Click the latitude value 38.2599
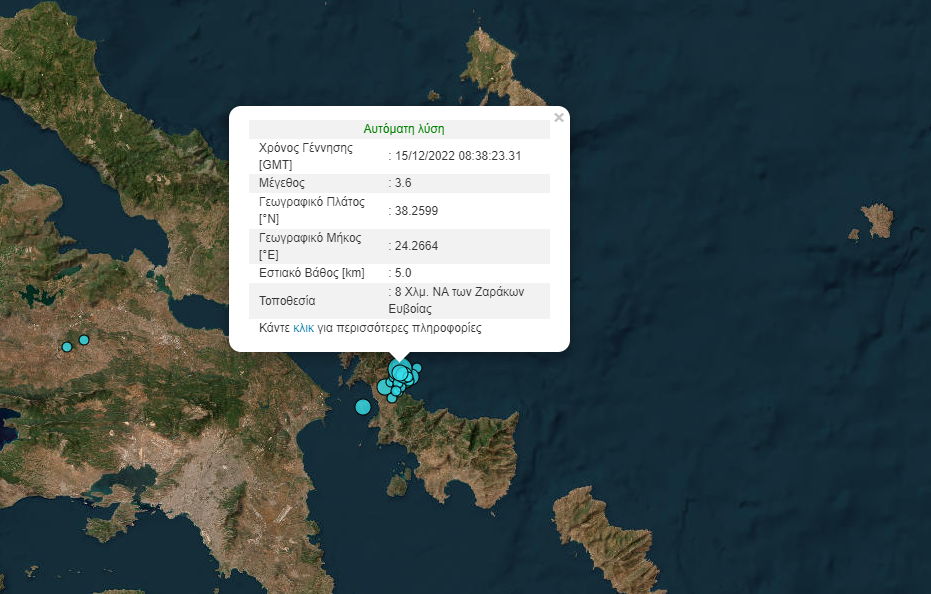The height and width of the screenshot is (594, 931). (x=418, y=211)
